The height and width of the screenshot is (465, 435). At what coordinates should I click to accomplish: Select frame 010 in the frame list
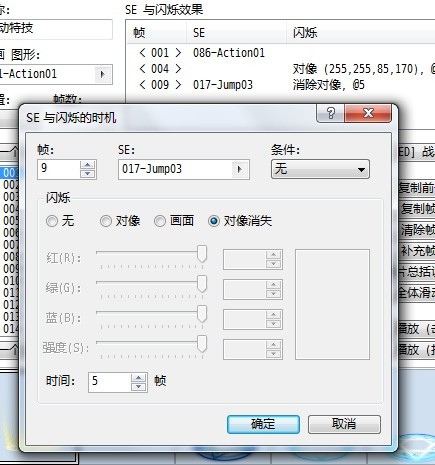pos(10,281)
